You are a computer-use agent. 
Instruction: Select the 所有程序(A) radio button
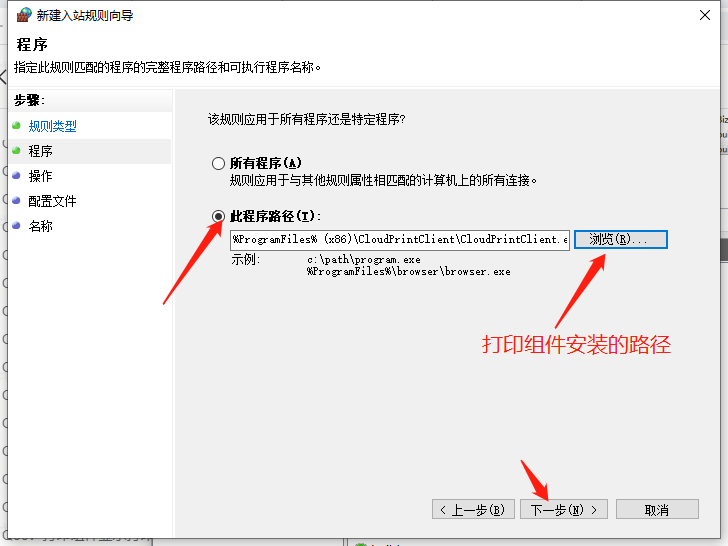coord(219,163)
